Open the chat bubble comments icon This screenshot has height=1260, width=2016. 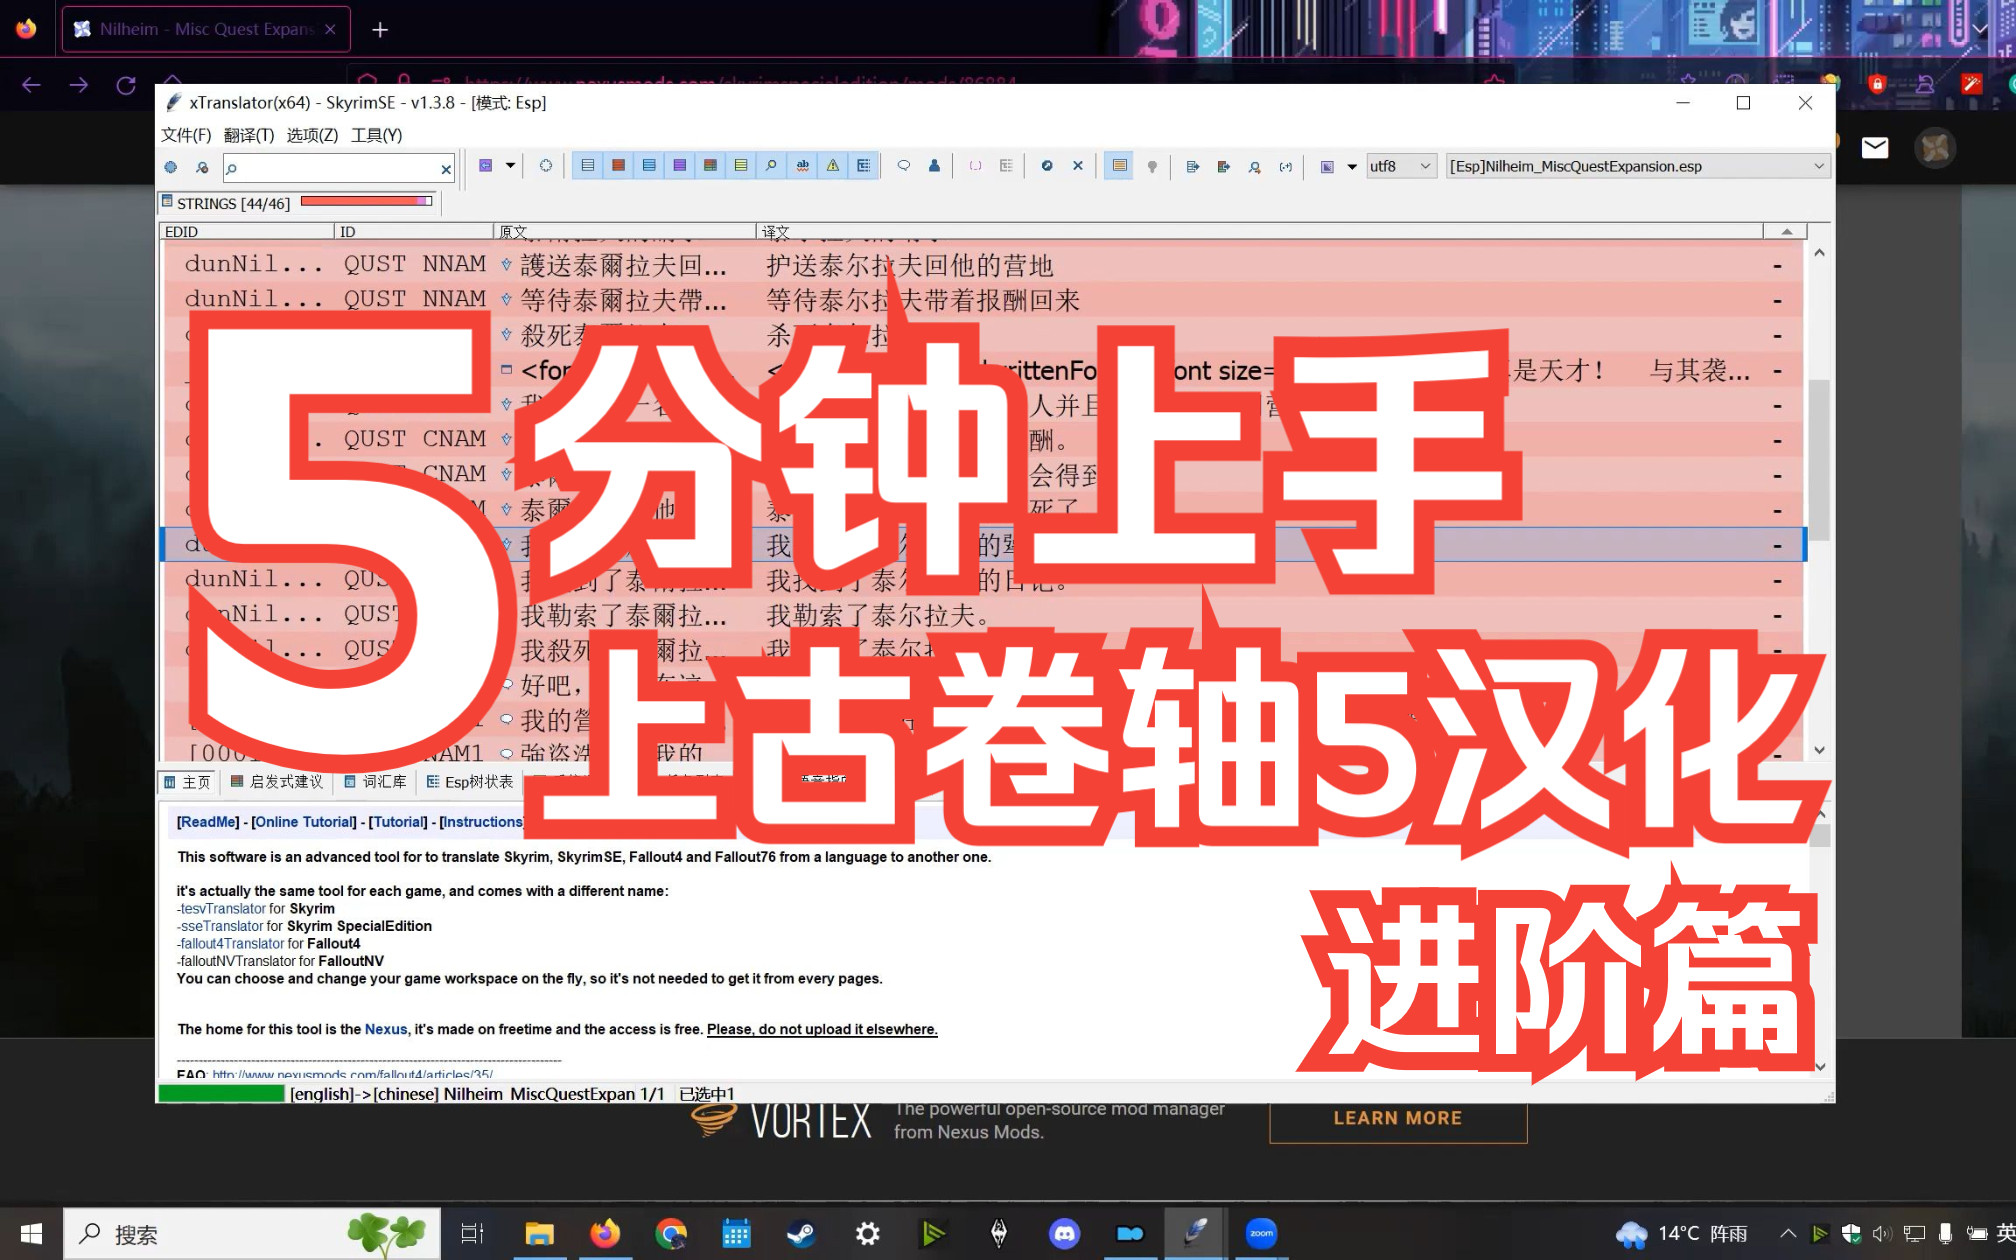(x=903, y=166)
